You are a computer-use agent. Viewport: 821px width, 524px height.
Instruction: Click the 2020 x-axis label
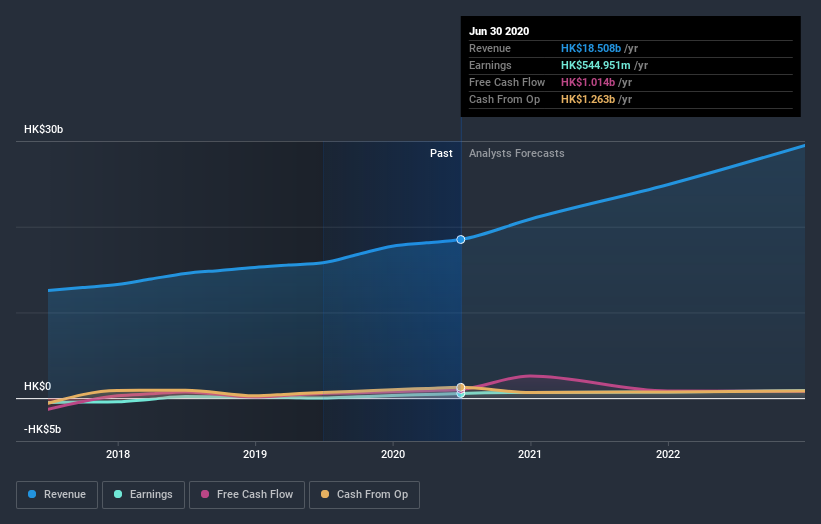click(x=393, y=454)
